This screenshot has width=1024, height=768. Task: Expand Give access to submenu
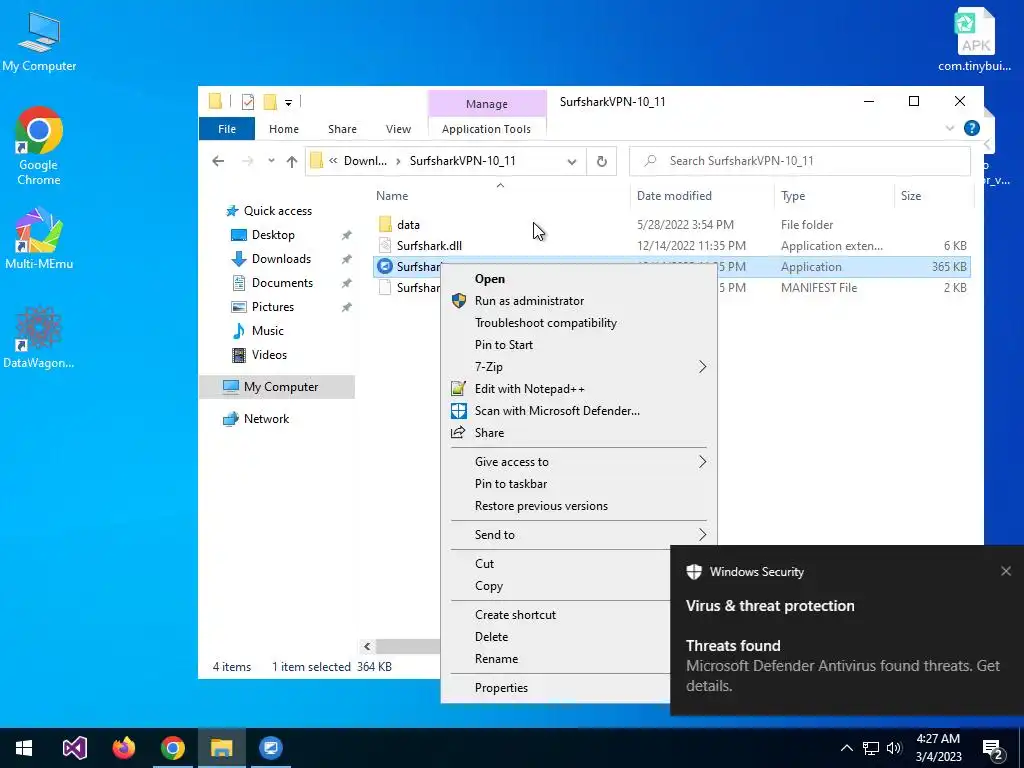[579, 462]
